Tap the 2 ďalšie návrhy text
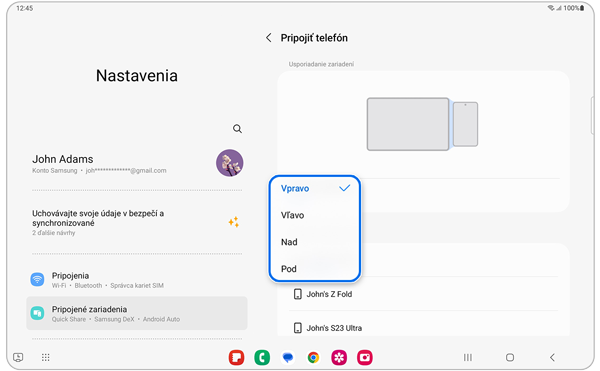This screenshot has height=371, width=600. click(54, 233)
